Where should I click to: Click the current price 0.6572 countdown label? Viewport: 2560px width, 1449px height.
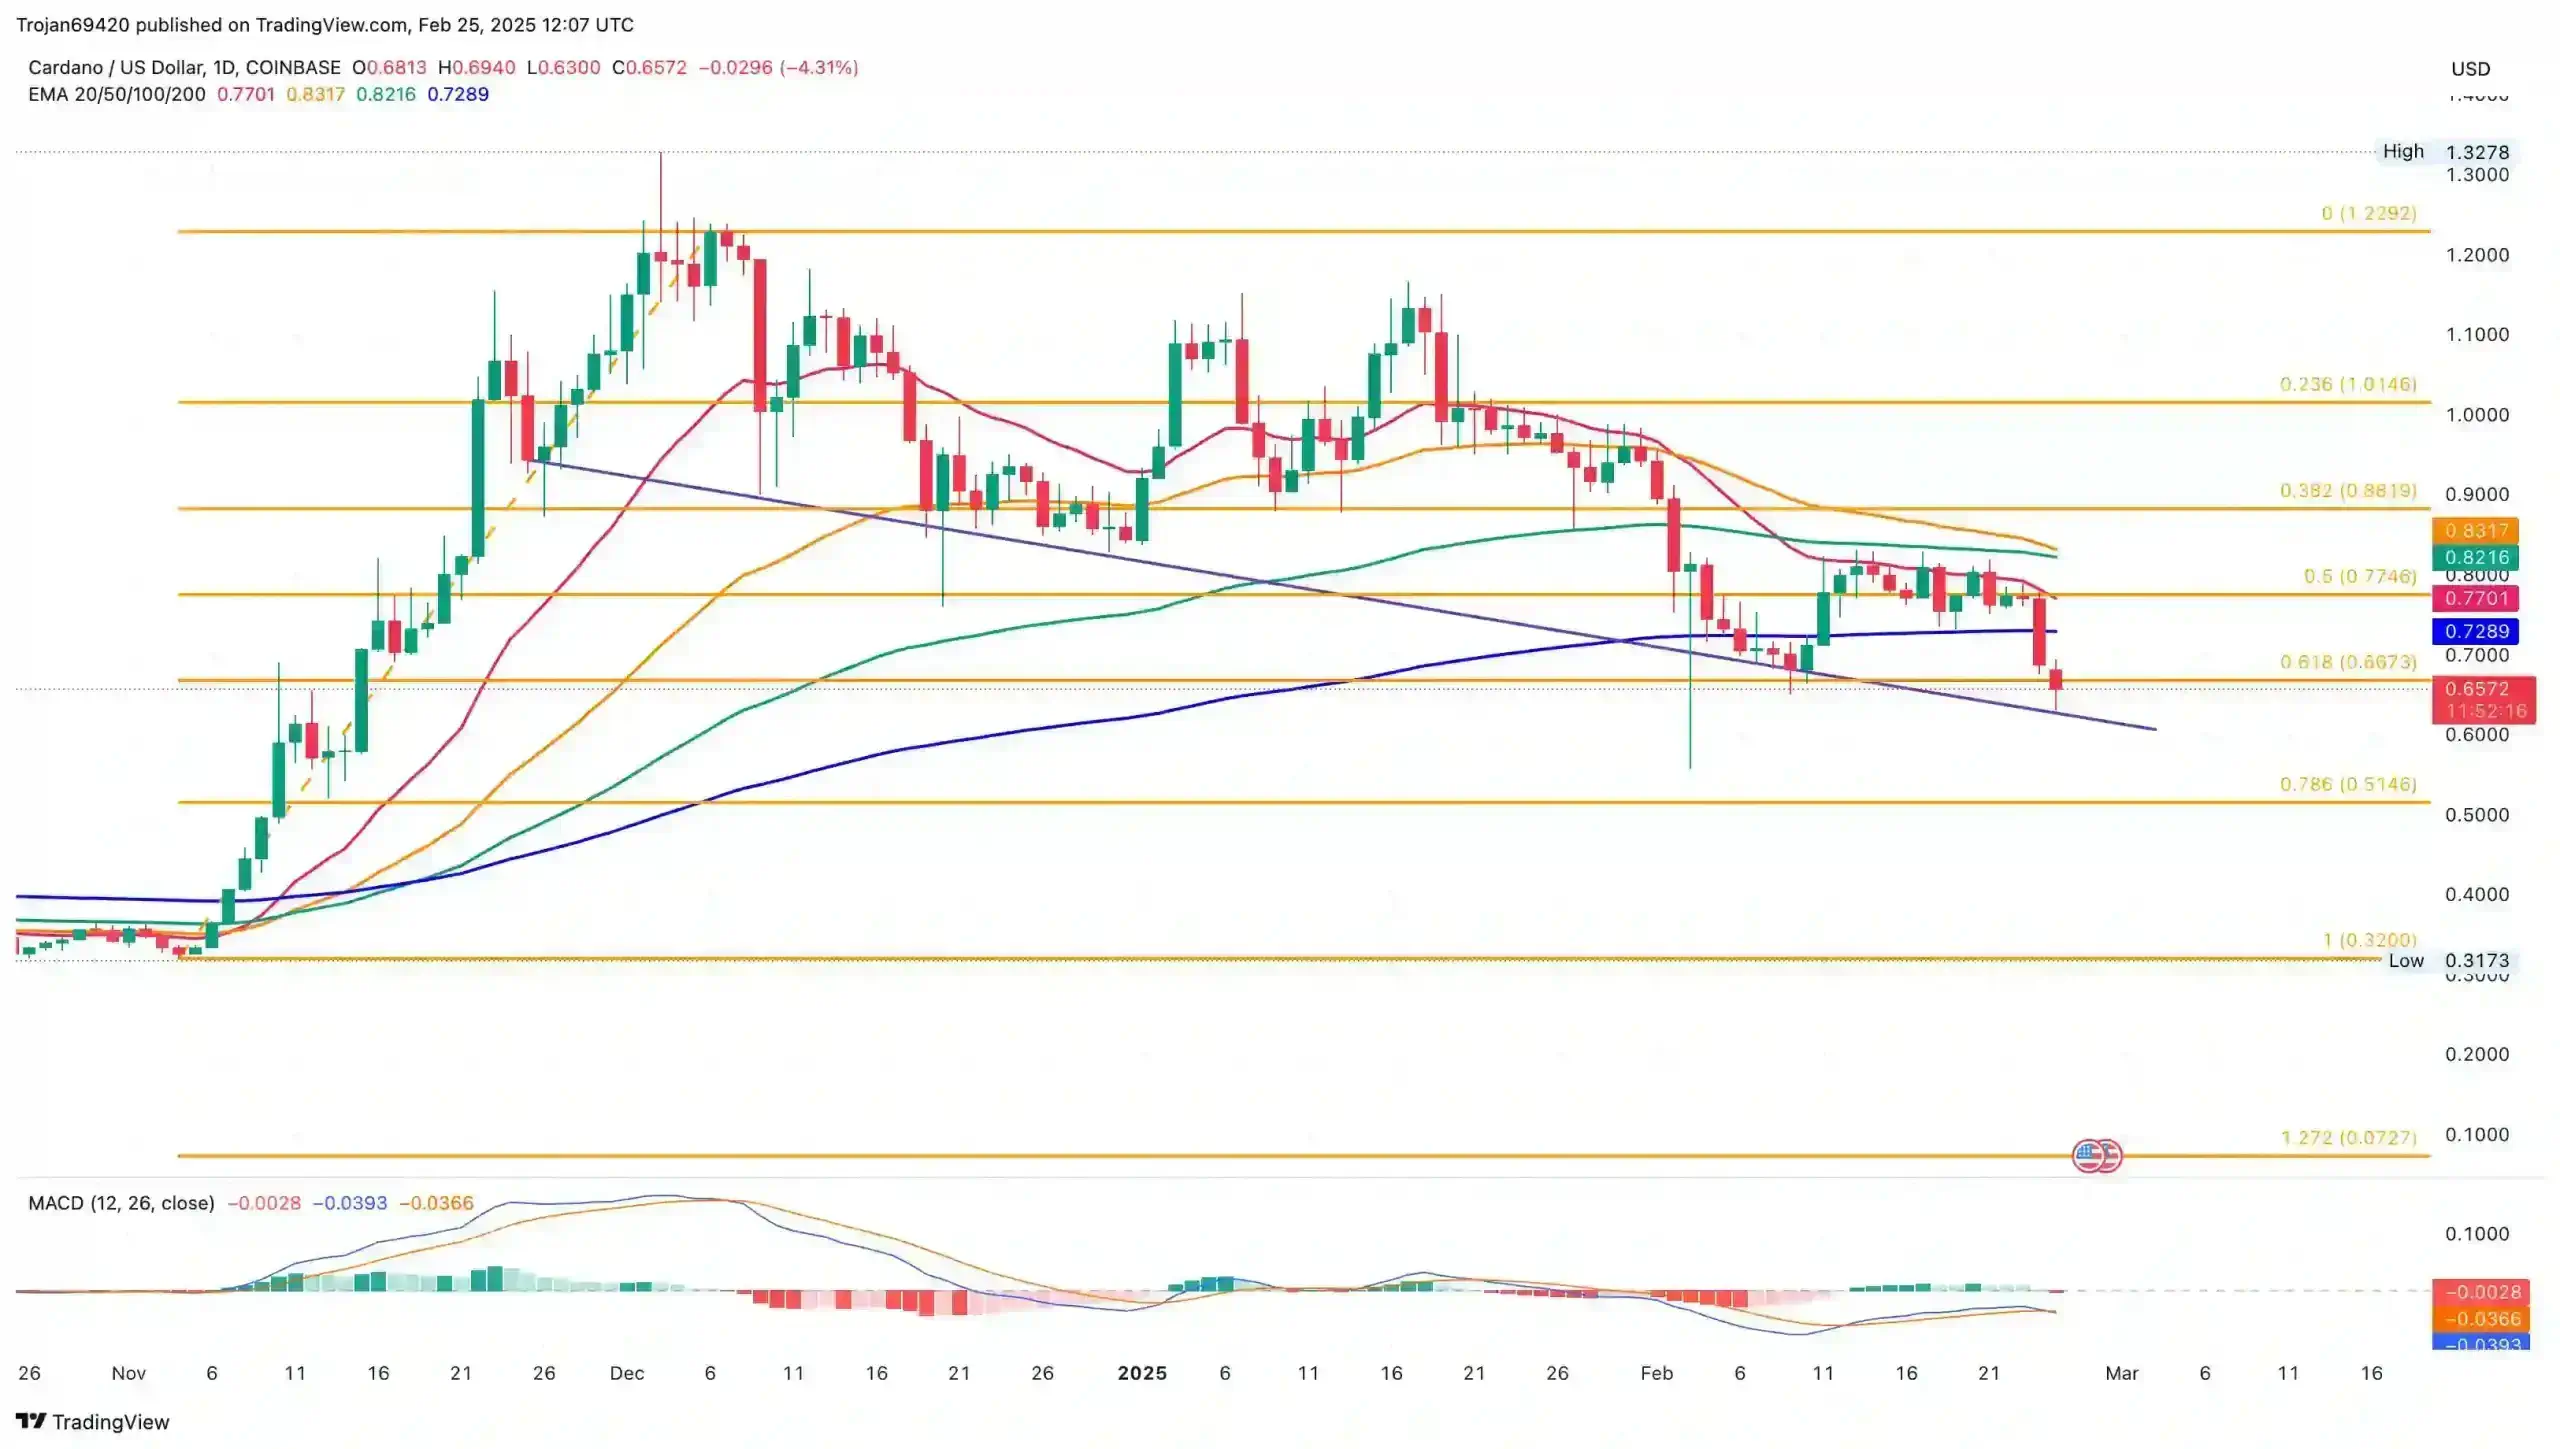[2483, 699]
